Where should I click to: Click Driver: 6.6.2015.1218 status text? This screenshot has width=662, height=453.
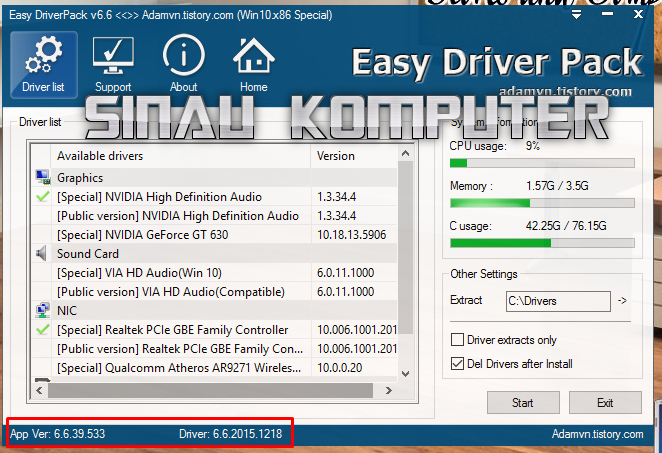tap(231, 434)
